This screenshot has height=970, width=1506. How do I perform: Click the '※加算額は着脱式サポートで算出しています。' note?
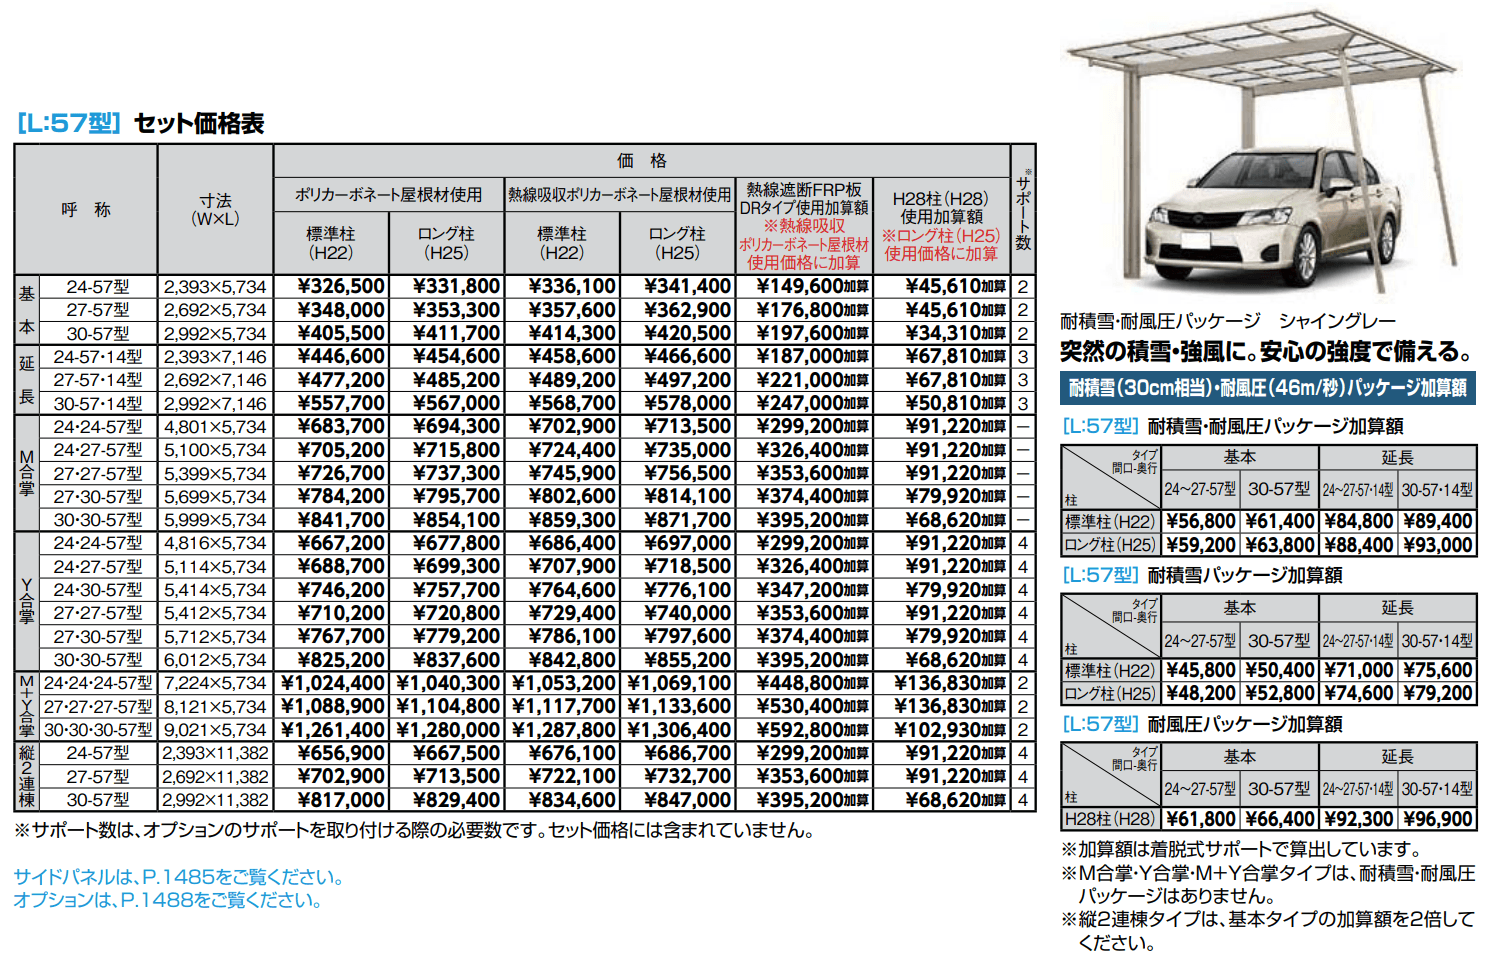(x=1240, y=849)
